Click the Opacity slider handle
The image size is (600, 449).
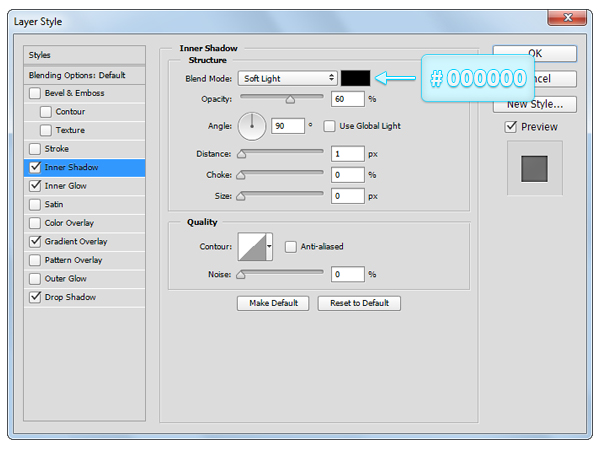(x=290, y=99)
